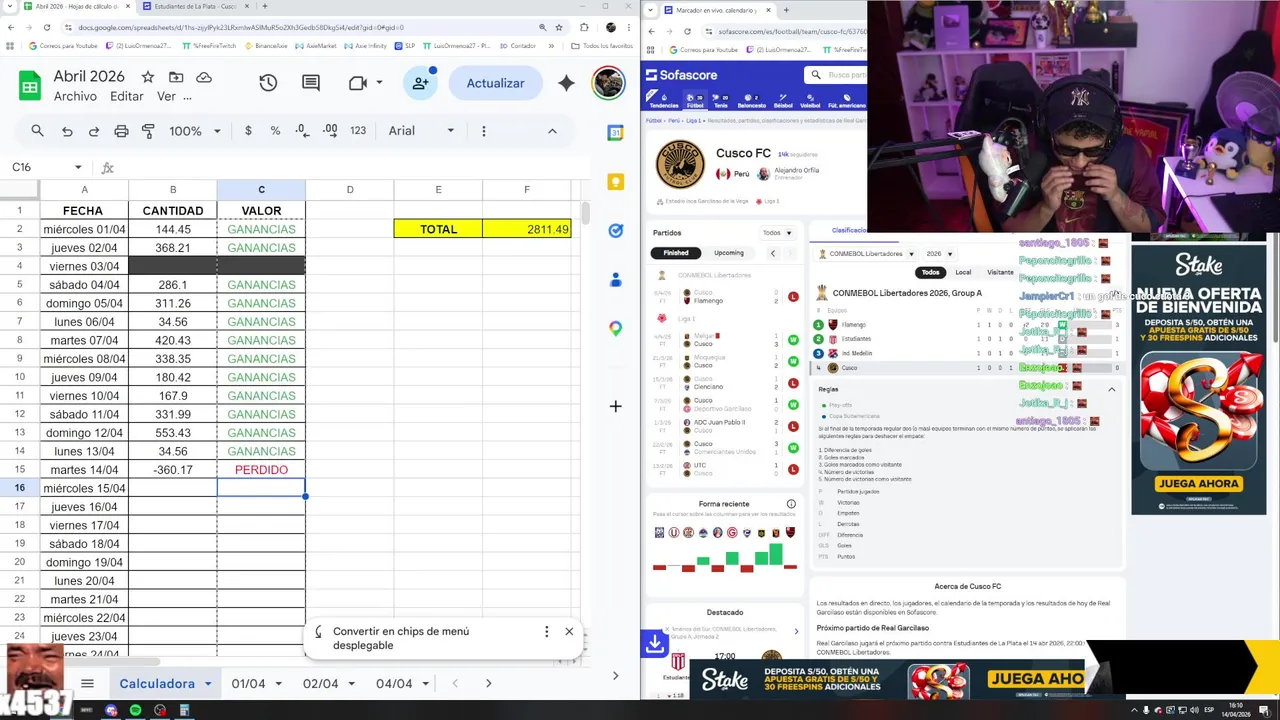Open the C16 name box dropdown

pos(78,167)
